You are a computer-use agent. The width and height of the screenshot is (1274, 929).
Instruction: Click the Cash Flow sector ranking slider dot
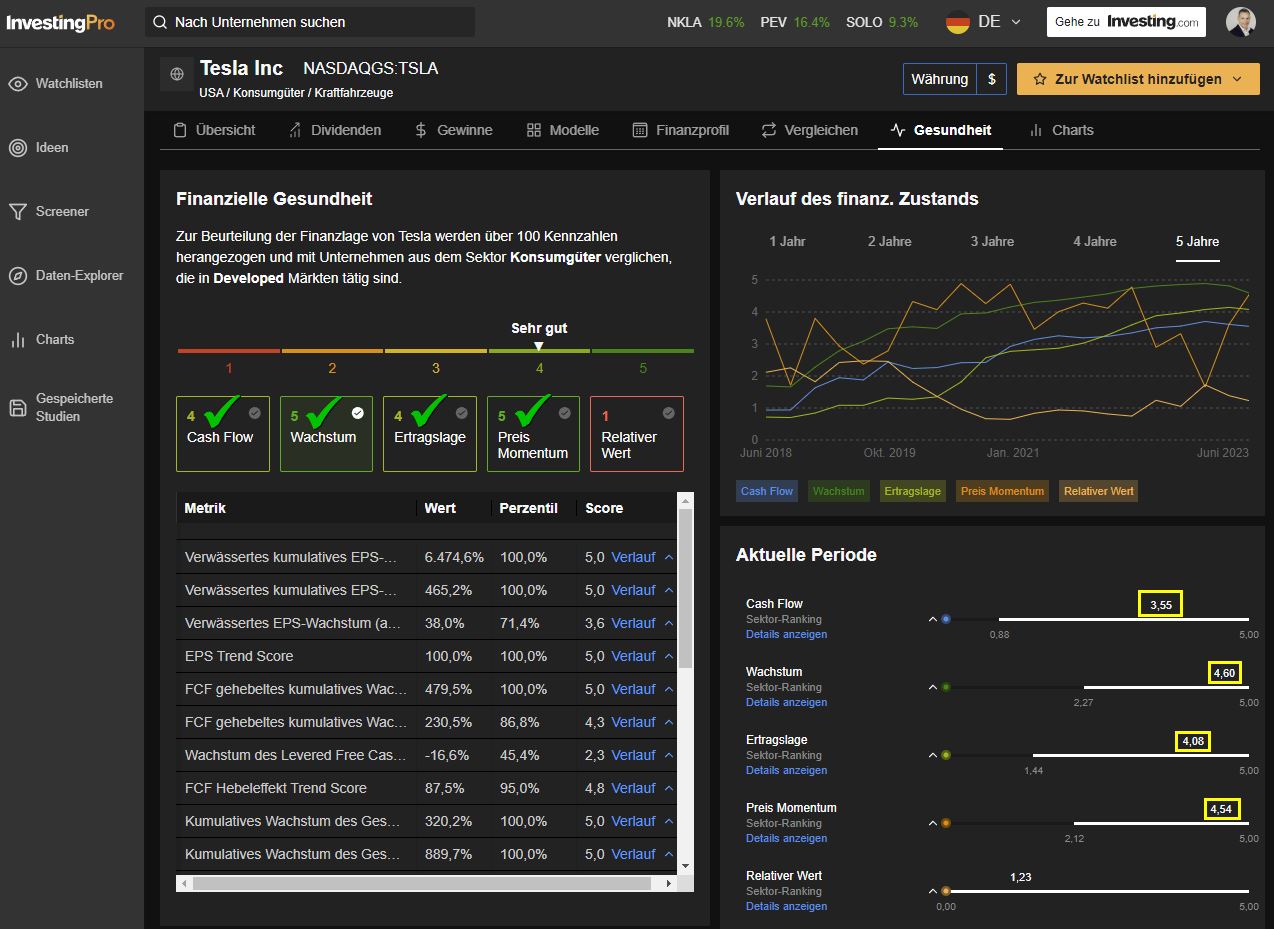[946, 619]
